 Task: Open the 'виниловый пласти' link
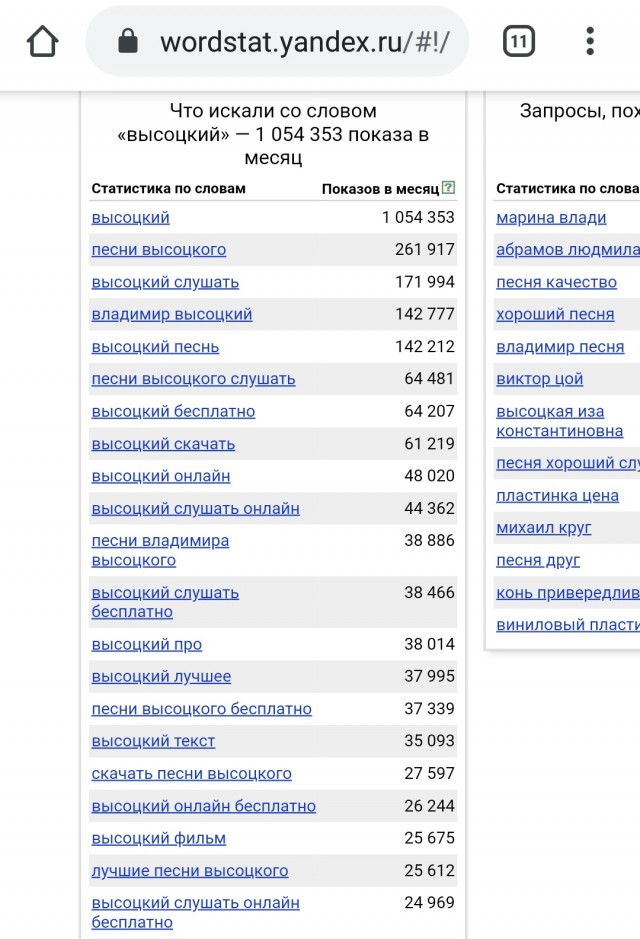(x=568, y=625)
